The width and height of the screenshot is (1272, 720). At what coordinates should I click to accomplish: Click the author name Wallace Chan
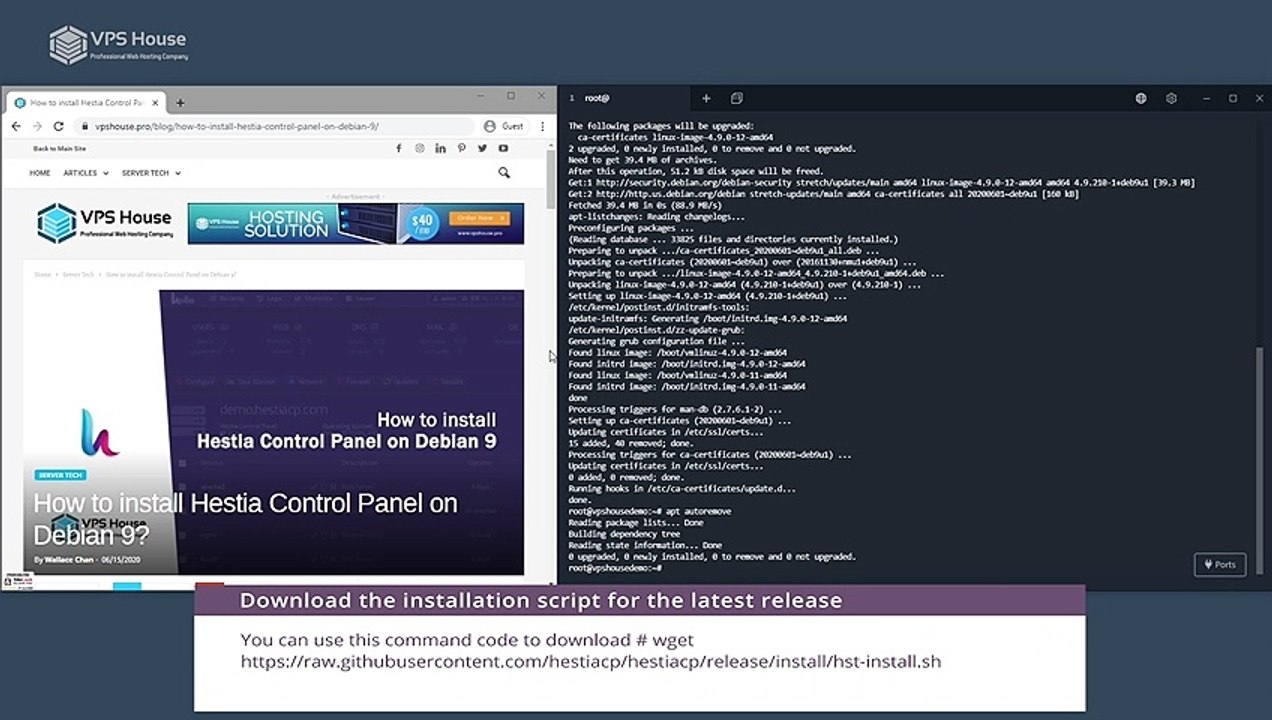(x=70, y=559)
